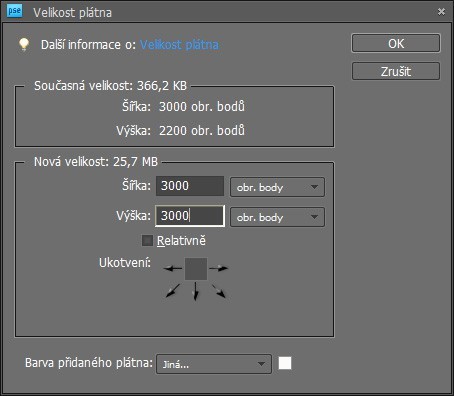This screenshot has width=454, height=396.
Task: Open the Velikost plátna help link
Action: pyautogui.click(x=179, y=45)
